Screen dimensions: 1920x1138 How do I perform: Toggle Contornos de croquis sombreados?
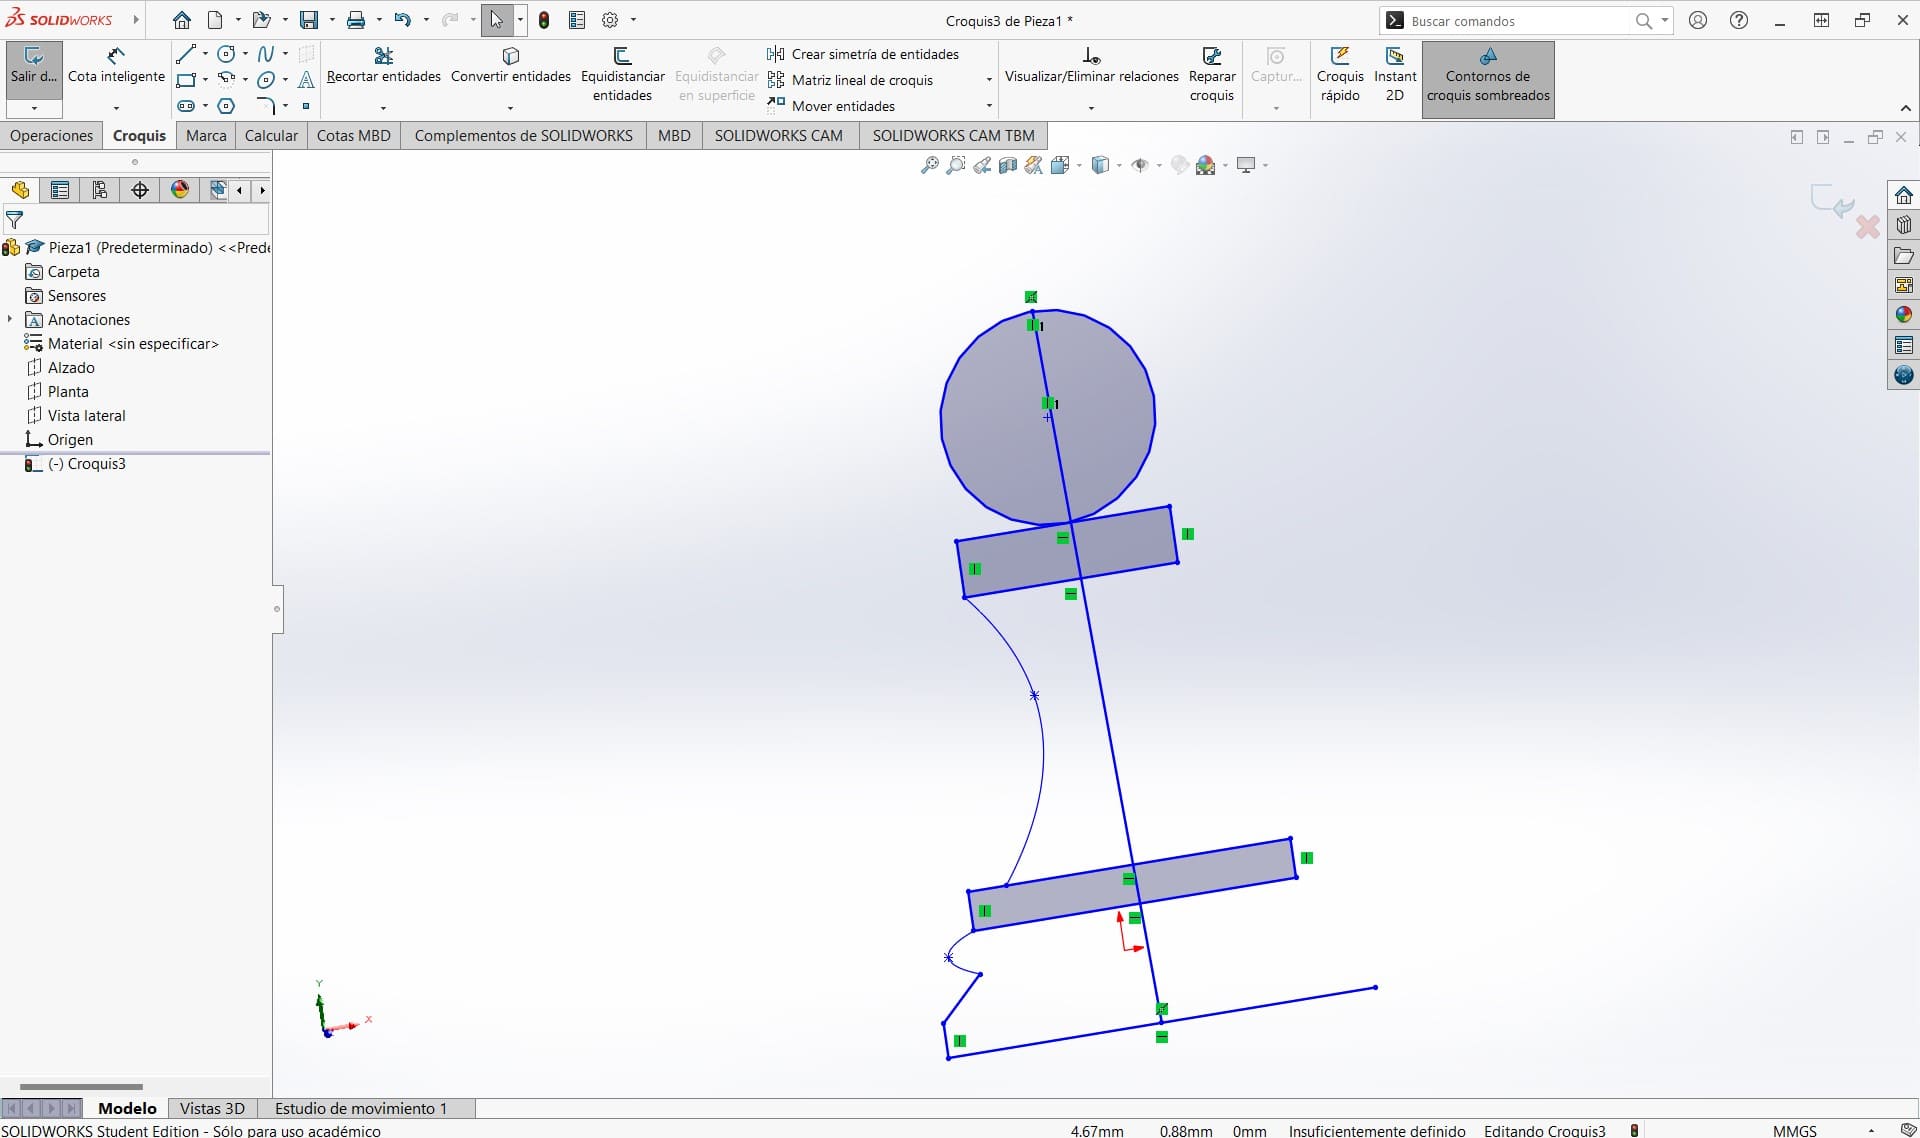[x=1488, y=79]
